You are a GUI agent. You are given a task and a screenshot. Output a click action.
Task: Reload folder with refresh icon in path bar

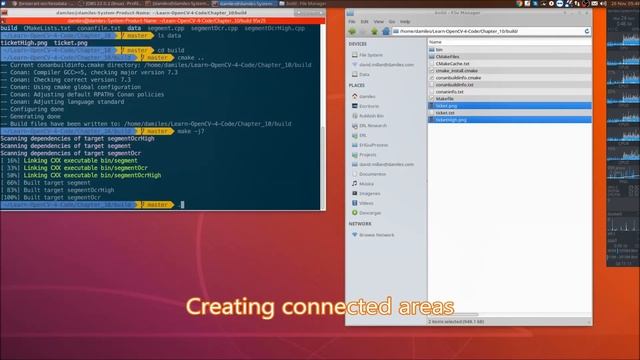click(x=587, y=31)
